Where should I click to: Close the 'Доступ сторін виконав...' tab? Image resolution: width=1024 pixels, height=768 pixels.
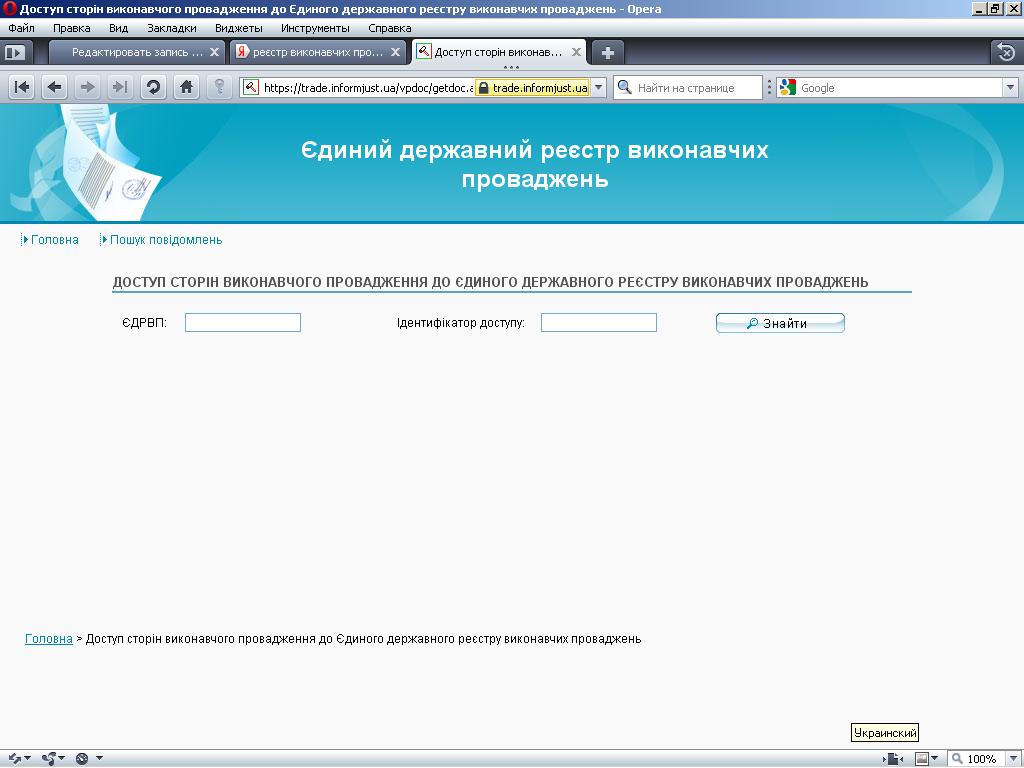(576, 52)
